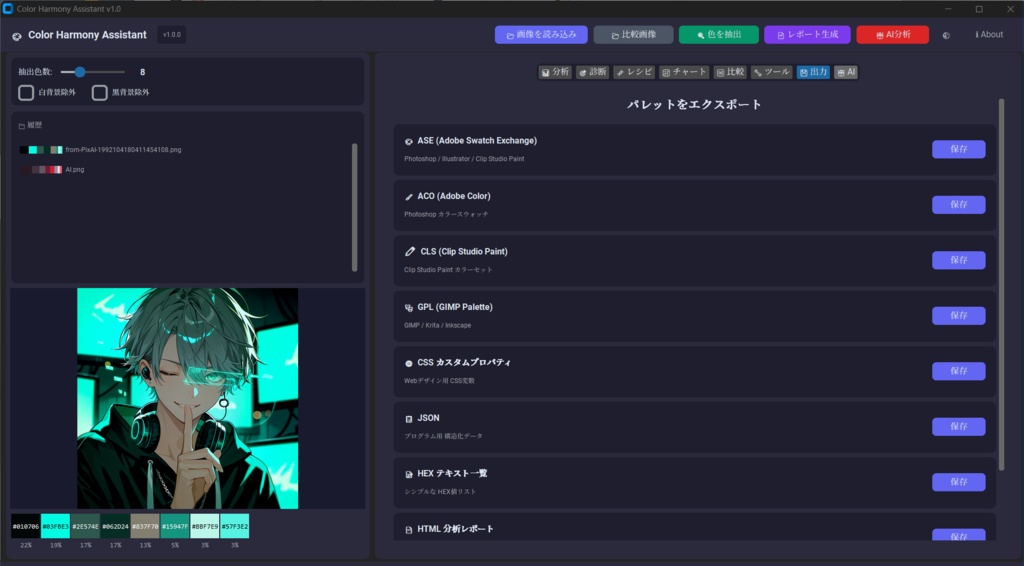Save the GPL GIMP Palette file
Image resolution: width=1024 pixels, height=566 pixels.
click(958, 315)
